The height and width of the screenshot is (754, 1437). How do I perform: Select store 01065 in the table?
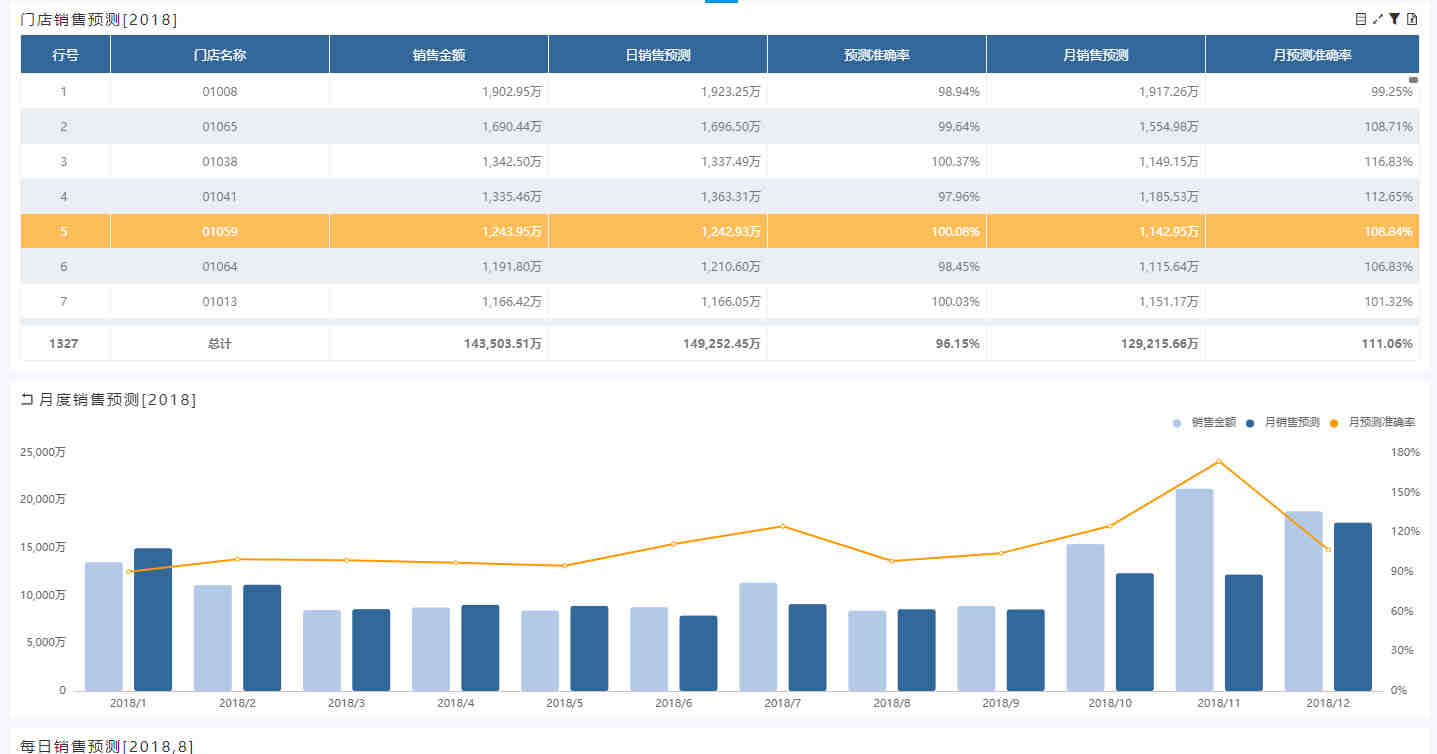pos(220,127)
